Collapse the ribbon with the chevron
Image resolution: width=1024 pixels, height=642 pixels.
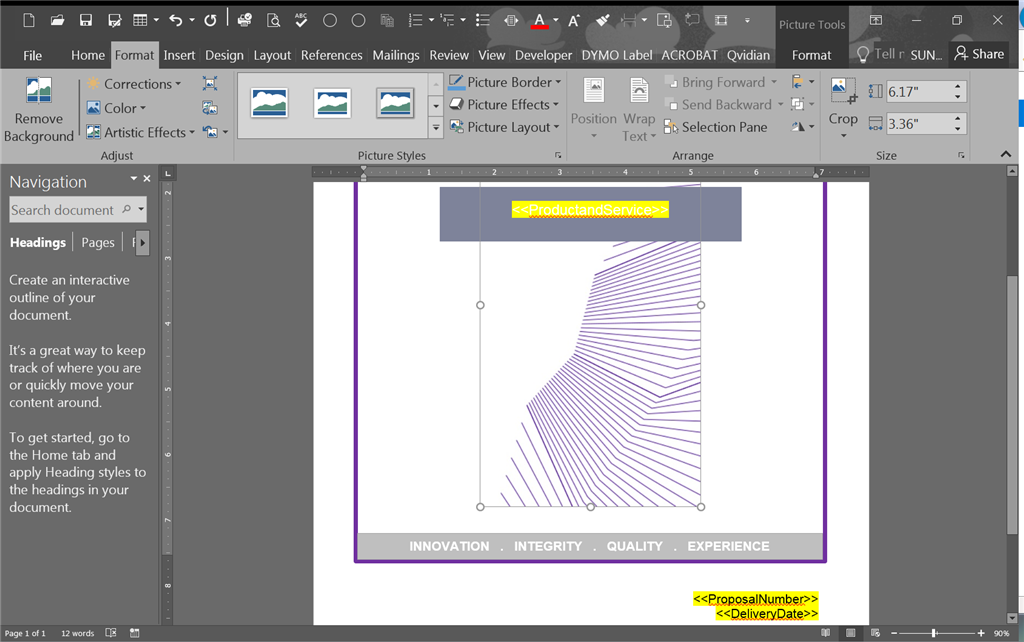pos(1006,154)
